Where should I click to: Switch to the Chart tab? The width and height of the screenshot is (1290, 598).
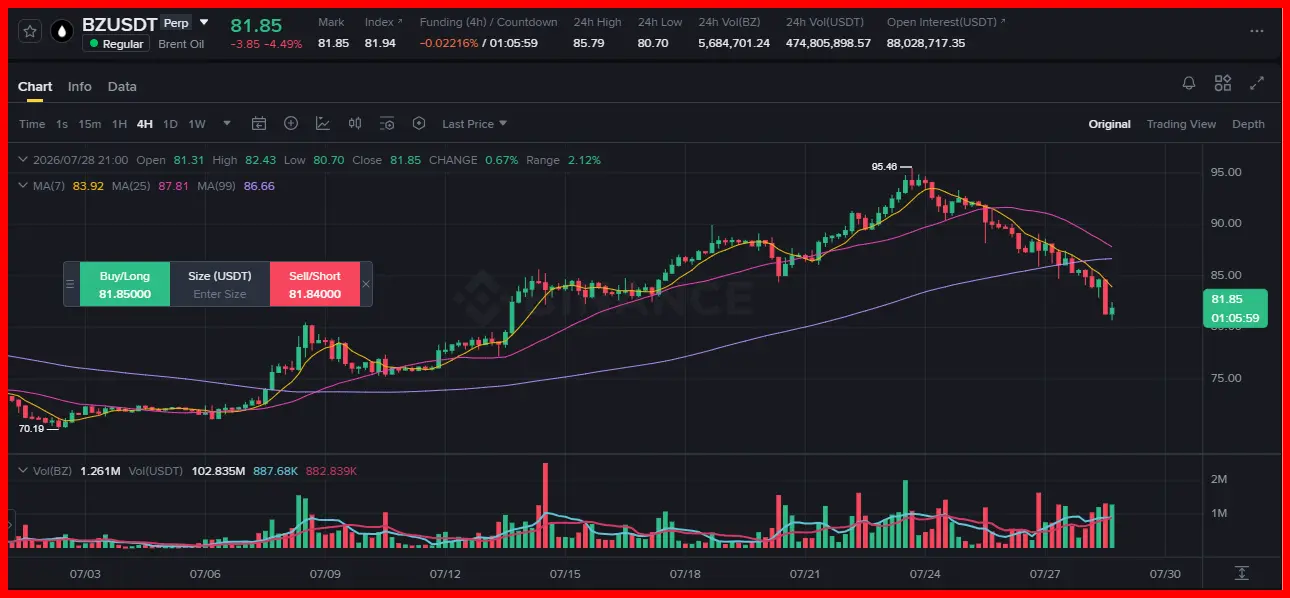35,87
